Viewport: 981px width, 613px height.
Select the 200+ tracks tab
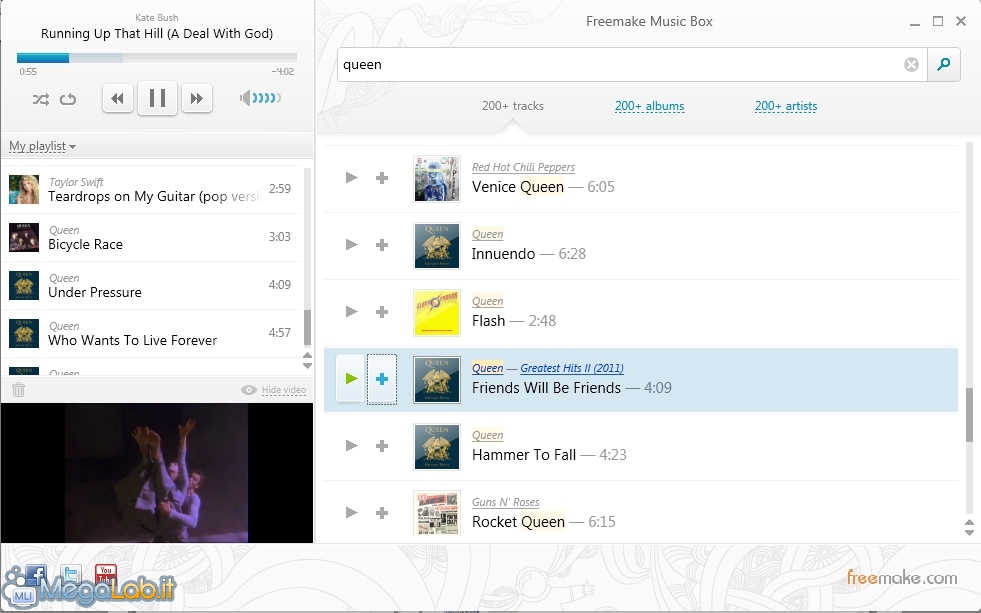[x=512, y=106]
